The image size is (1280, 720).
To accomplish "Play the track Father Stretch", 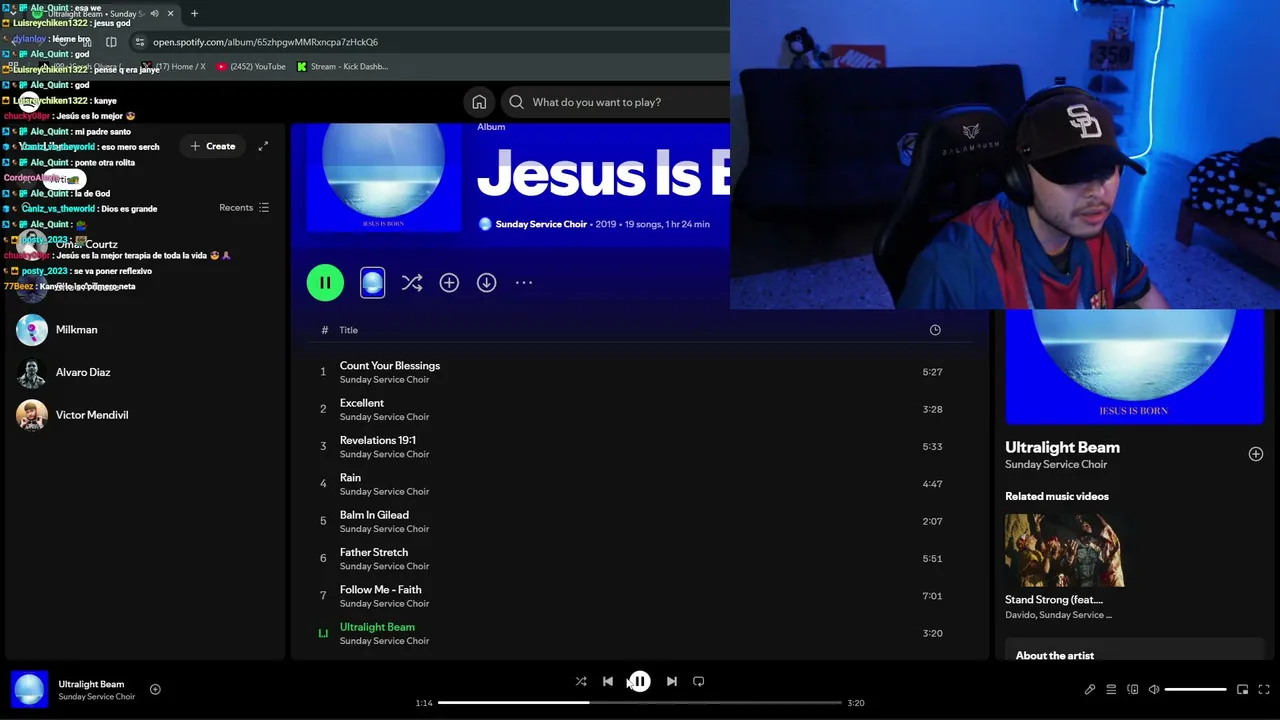I will 640,558.
